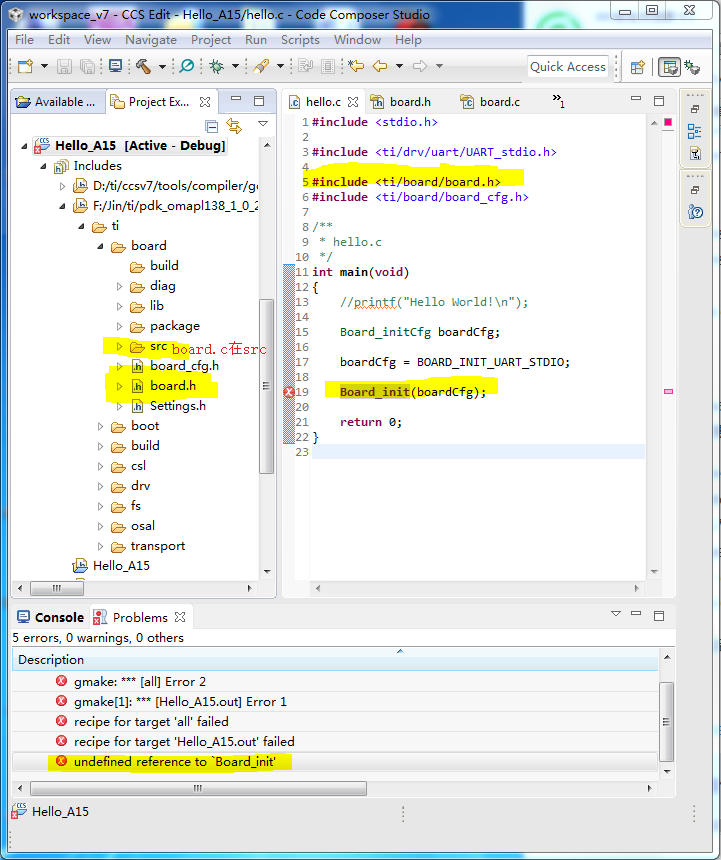Click the magnifier search toolbar icon
Screen dimensions: 721x860
(x=187, y=66)
